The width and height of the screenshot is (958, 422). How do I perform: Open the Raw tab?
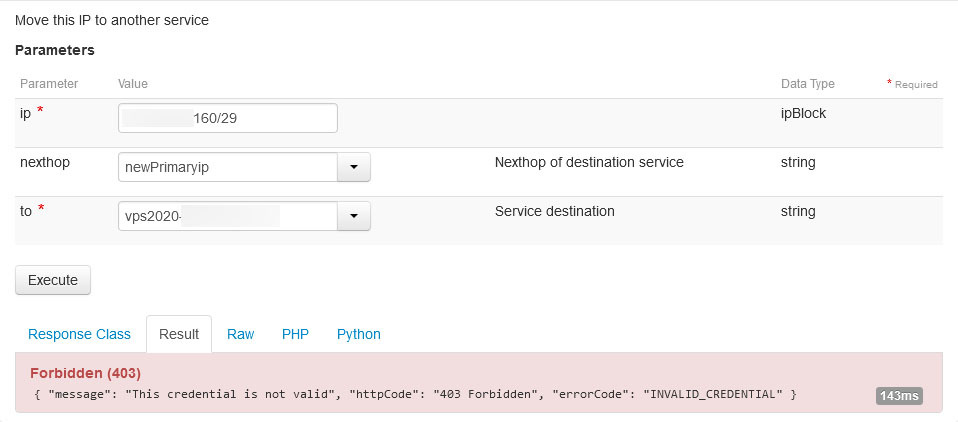240,334
